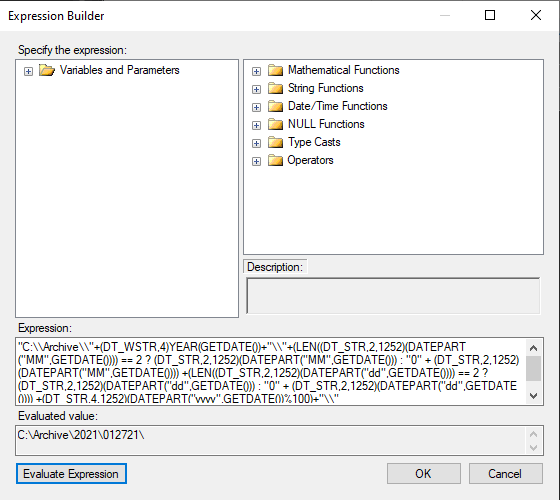
Task: Click Evaluated value scroll up arrow
Action: [x=534, y=434]
